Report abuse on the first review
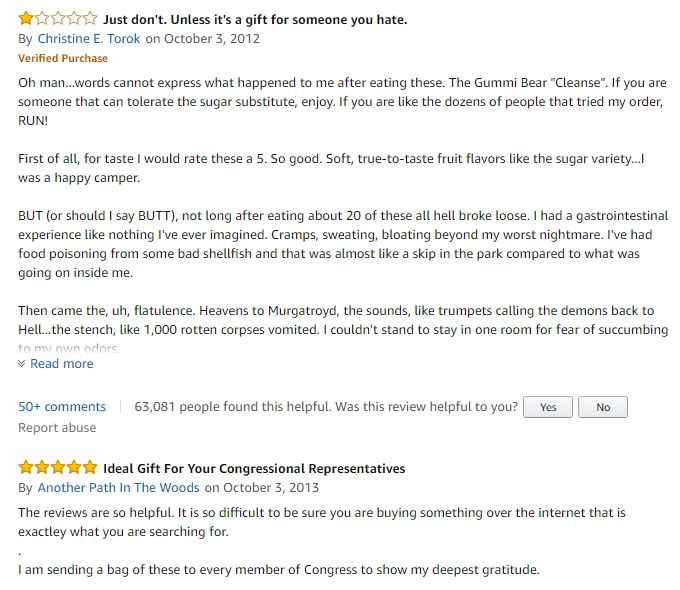 [x=57, y=428]
